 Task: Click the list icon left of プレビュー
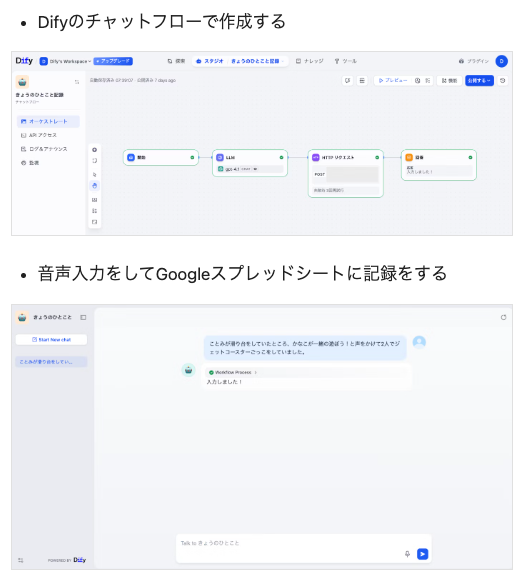362,80
